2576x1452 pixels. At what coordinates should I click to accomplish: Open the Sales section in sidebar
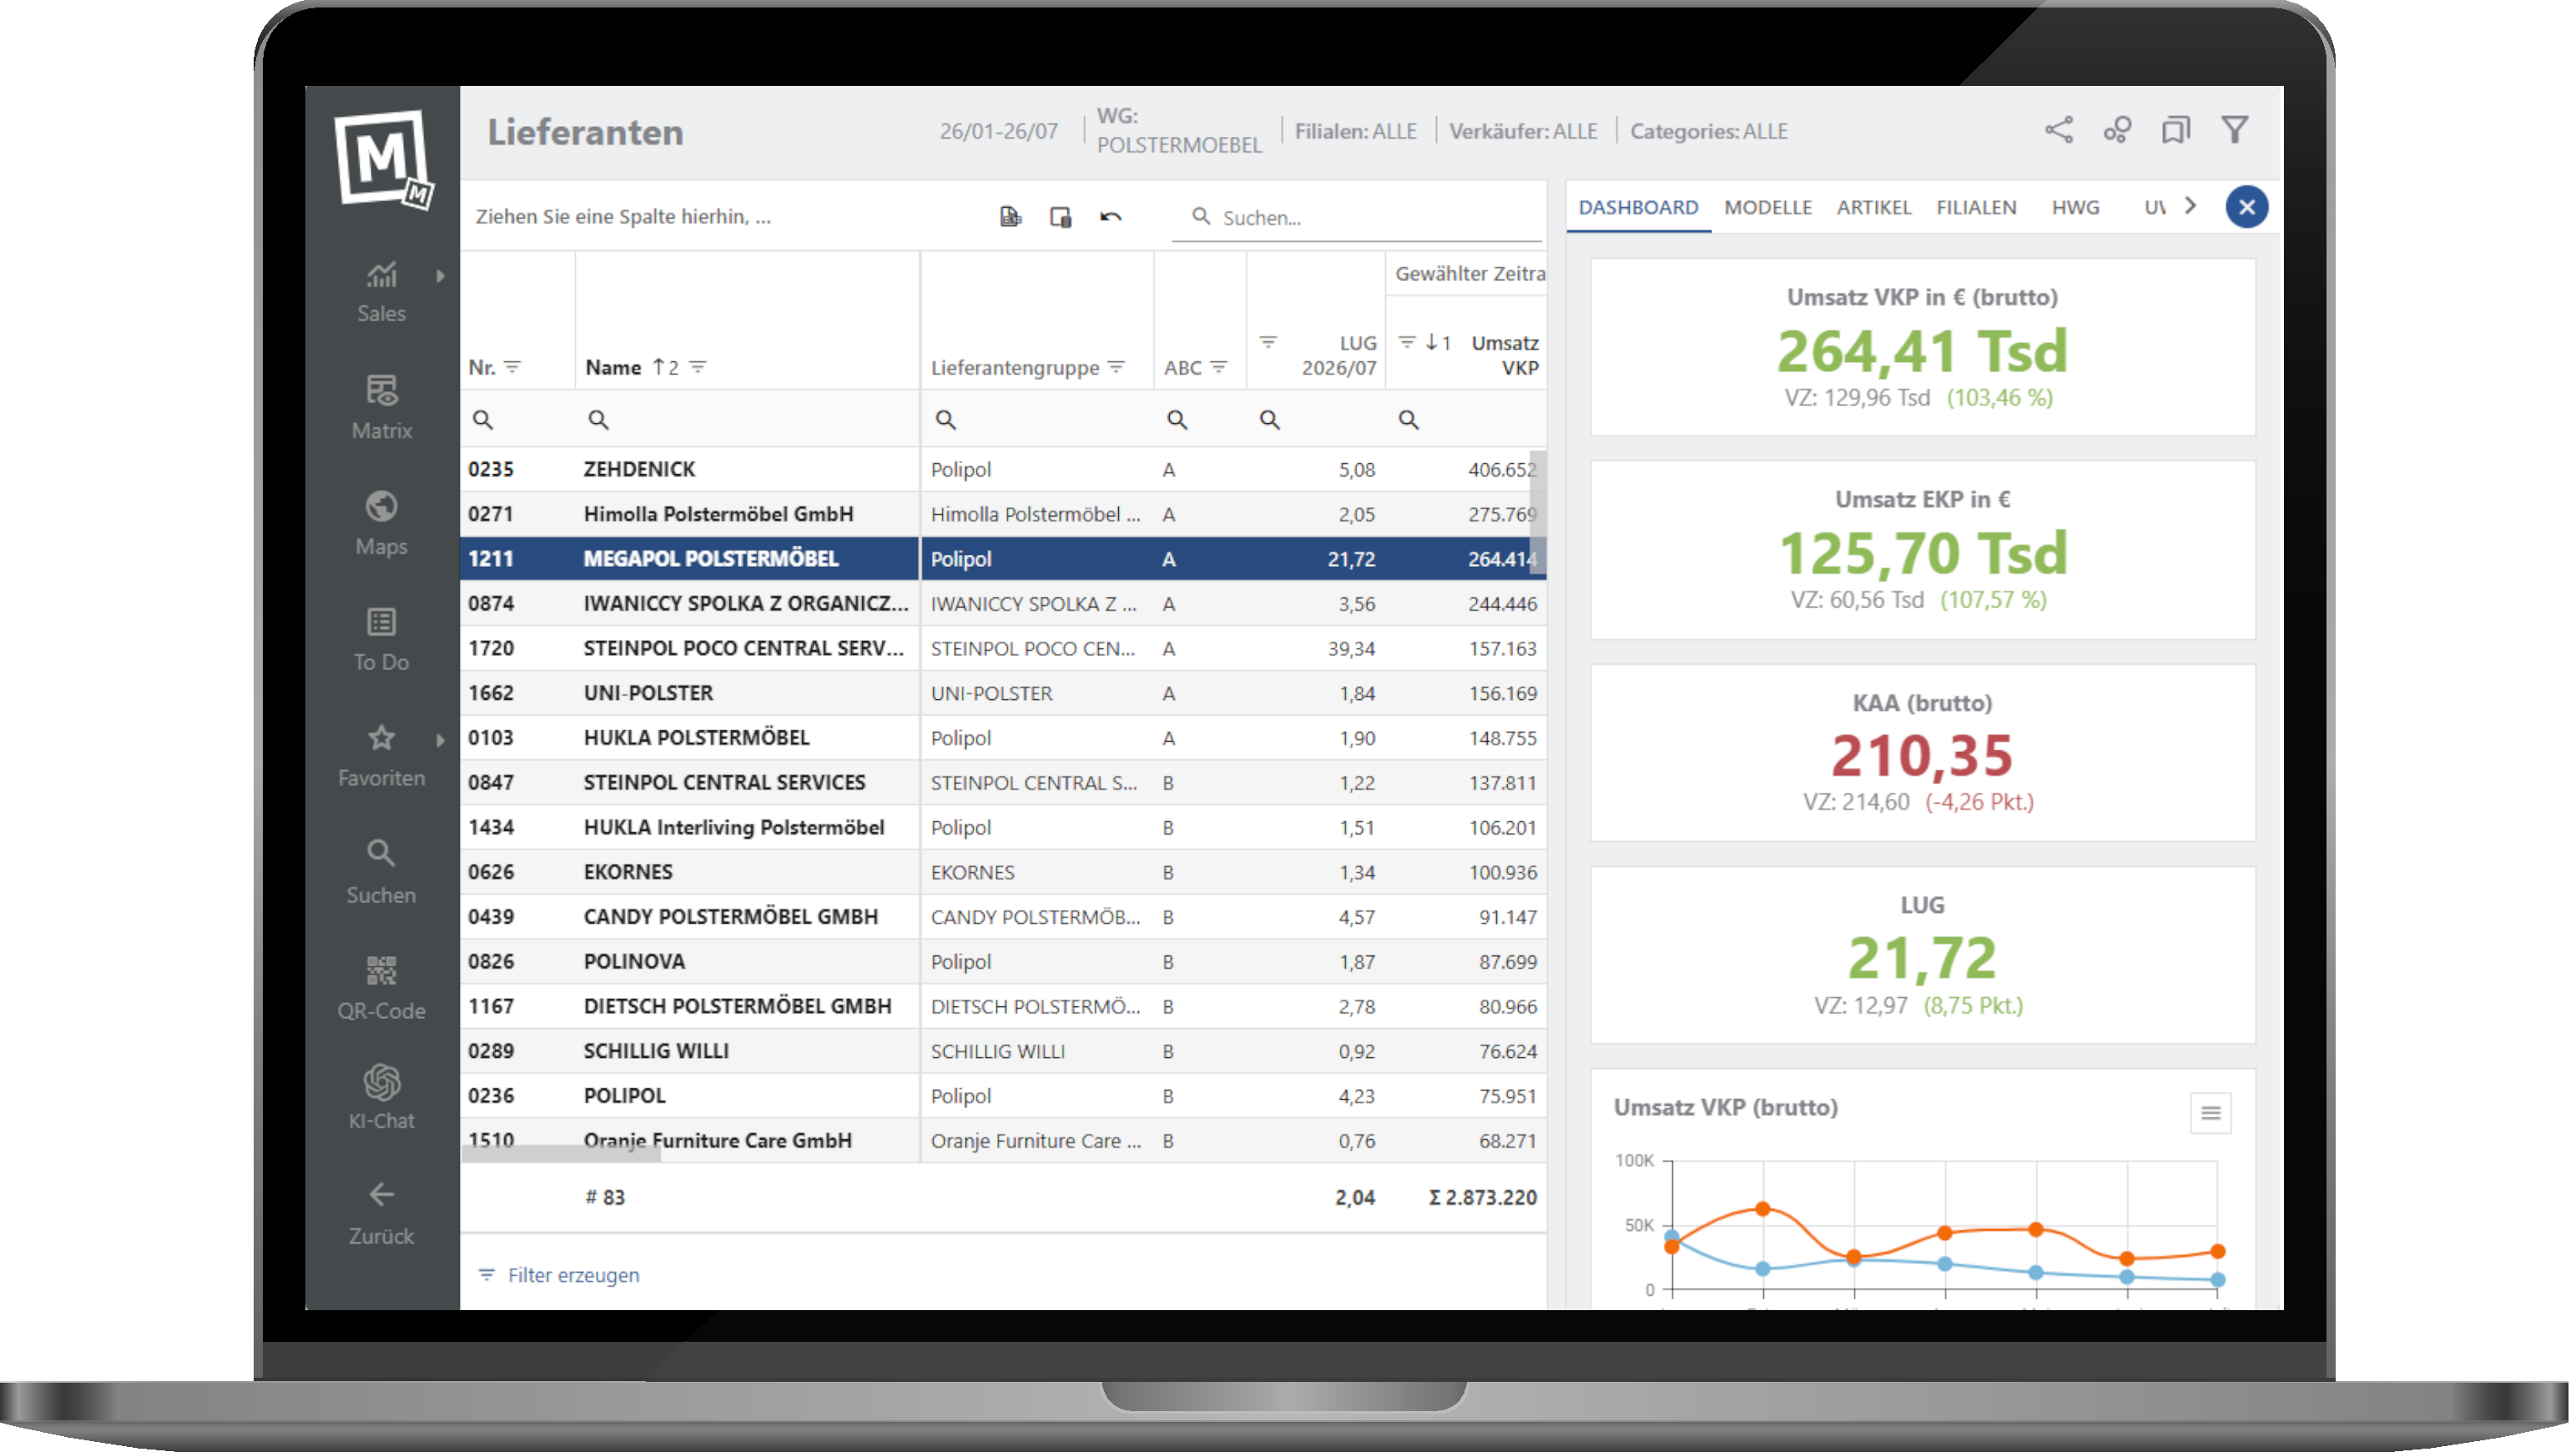pos(381,292)
